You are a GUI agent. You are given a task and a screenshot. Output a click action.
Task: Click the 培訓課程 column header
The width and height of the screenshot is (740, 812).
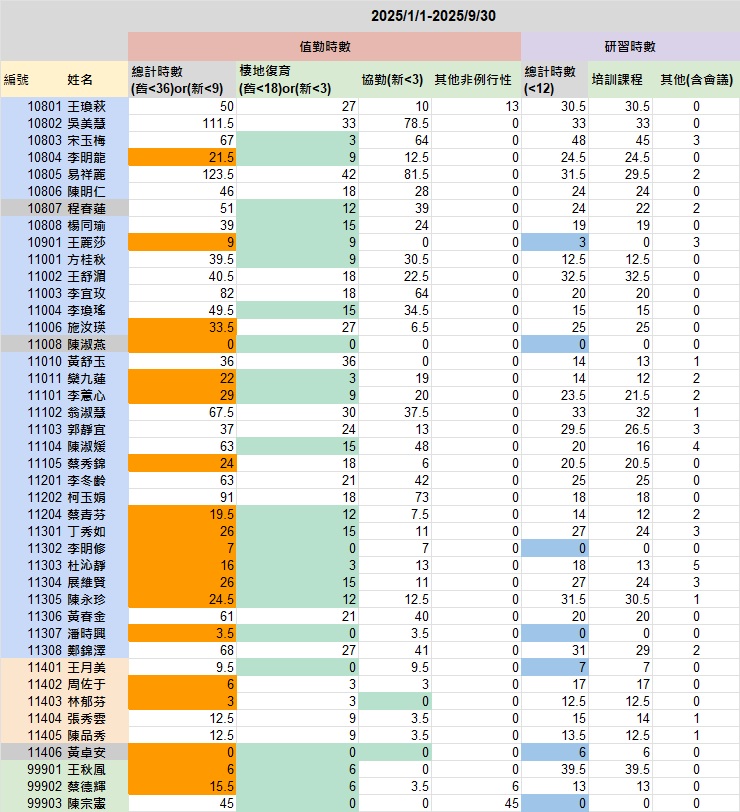[615, 79]
